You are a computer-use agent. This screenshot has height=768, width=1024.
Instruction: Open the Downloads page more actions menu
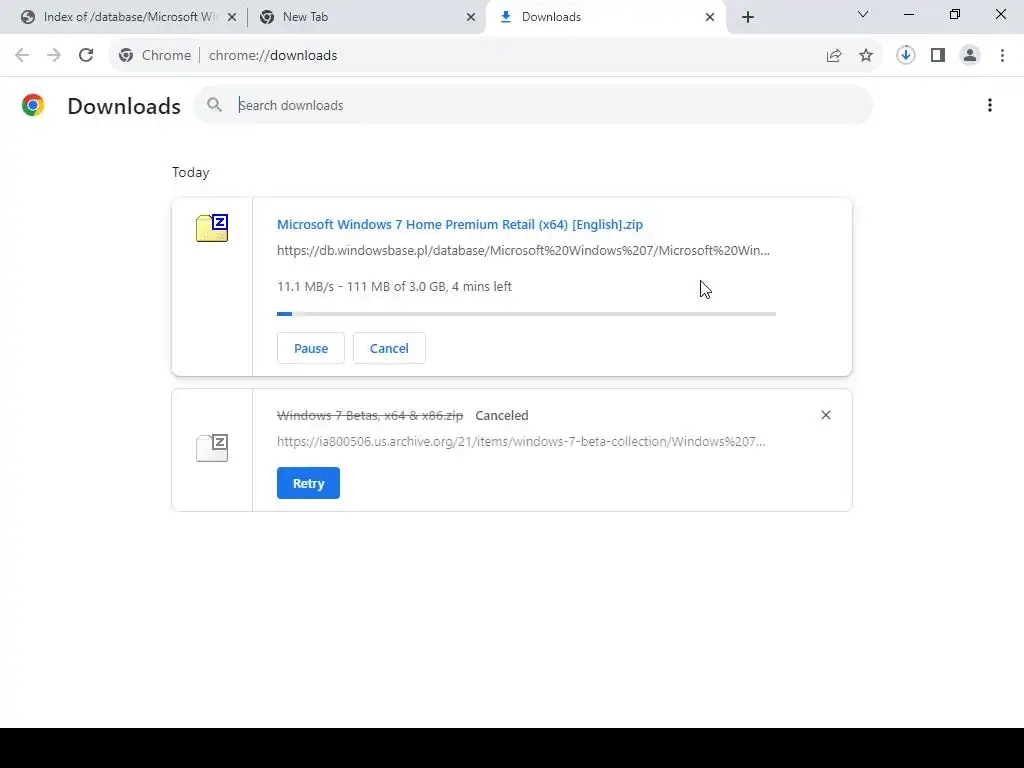pos(990,105)
